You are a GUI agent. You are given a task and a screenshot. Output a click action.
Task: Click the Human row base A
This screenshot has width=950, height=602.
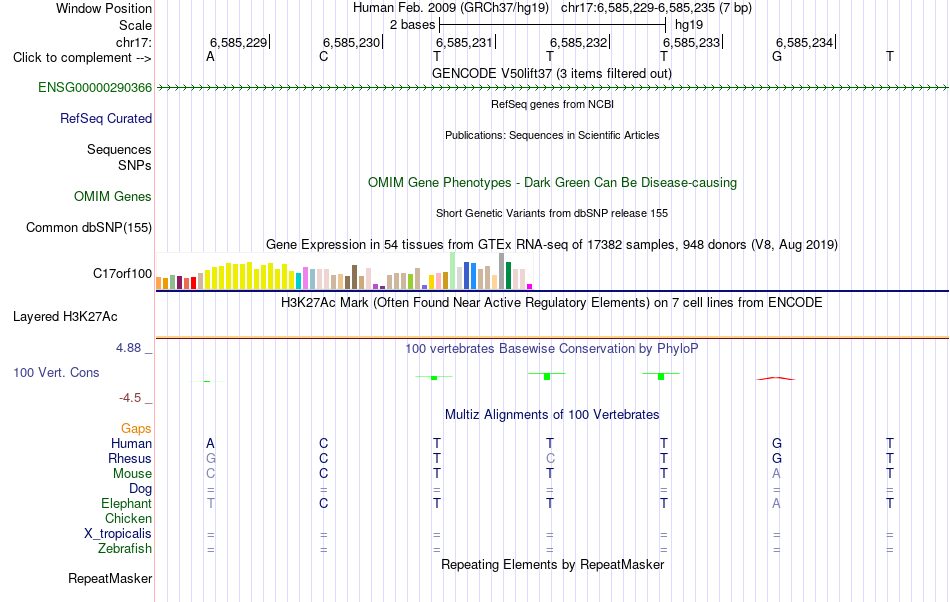pos(210,443)
